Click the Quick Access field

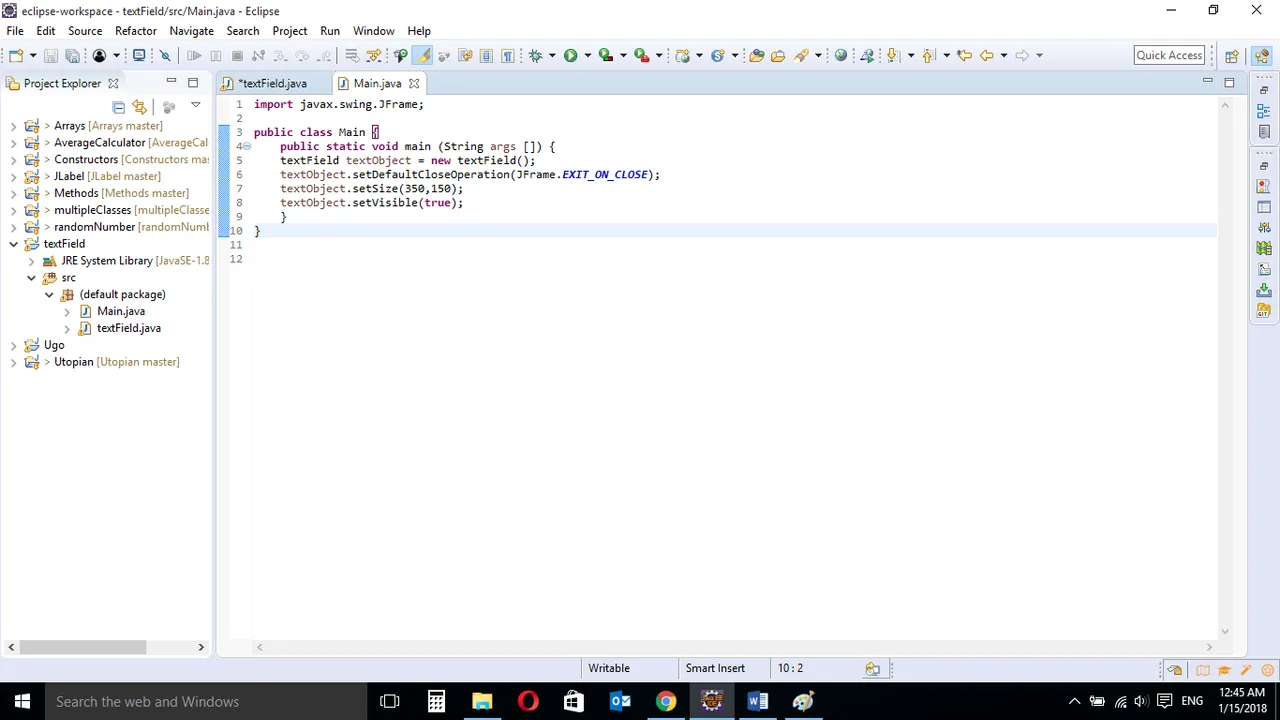tap(1169, 56)
